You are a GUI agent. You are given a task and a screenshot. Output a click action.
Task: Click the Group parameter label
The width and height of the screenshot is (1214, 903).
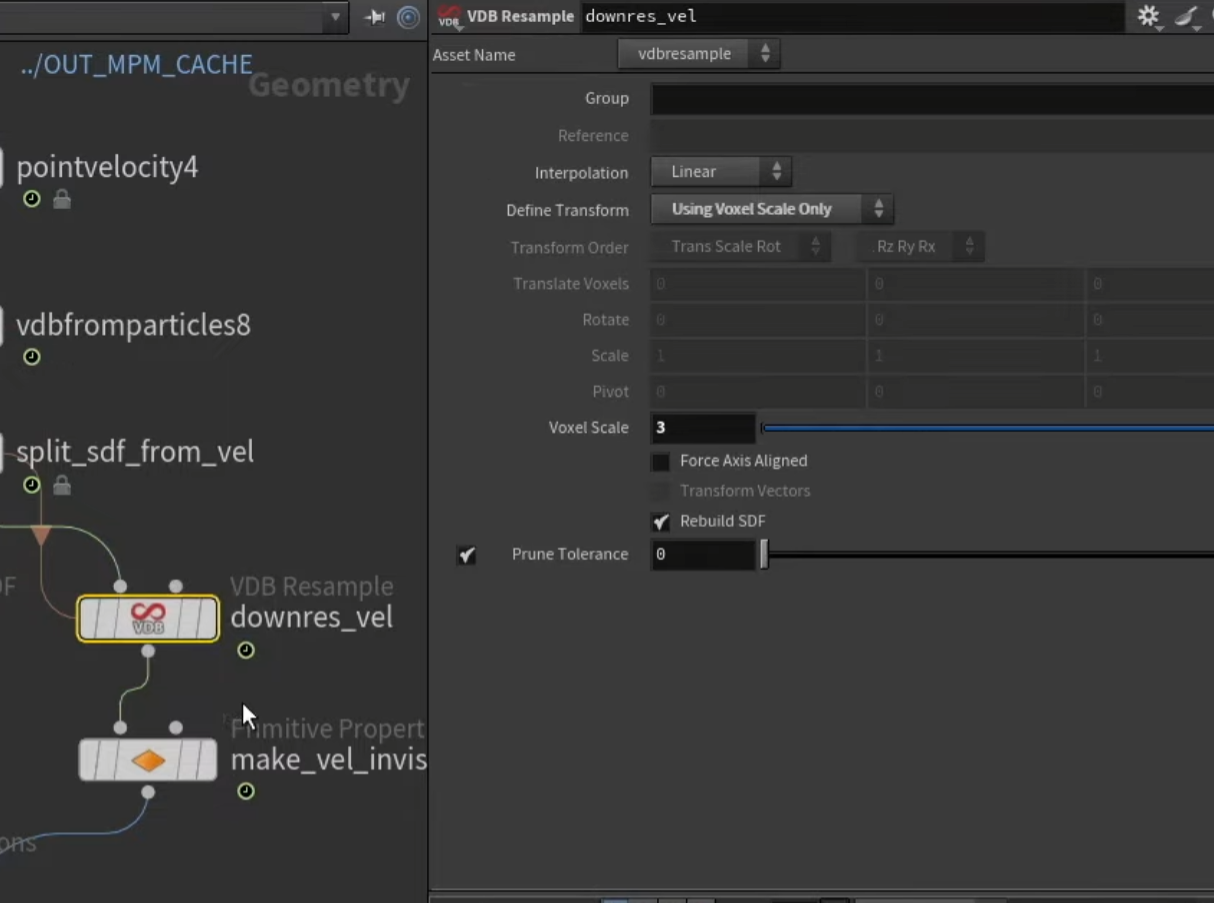click(x=607, y=99)
